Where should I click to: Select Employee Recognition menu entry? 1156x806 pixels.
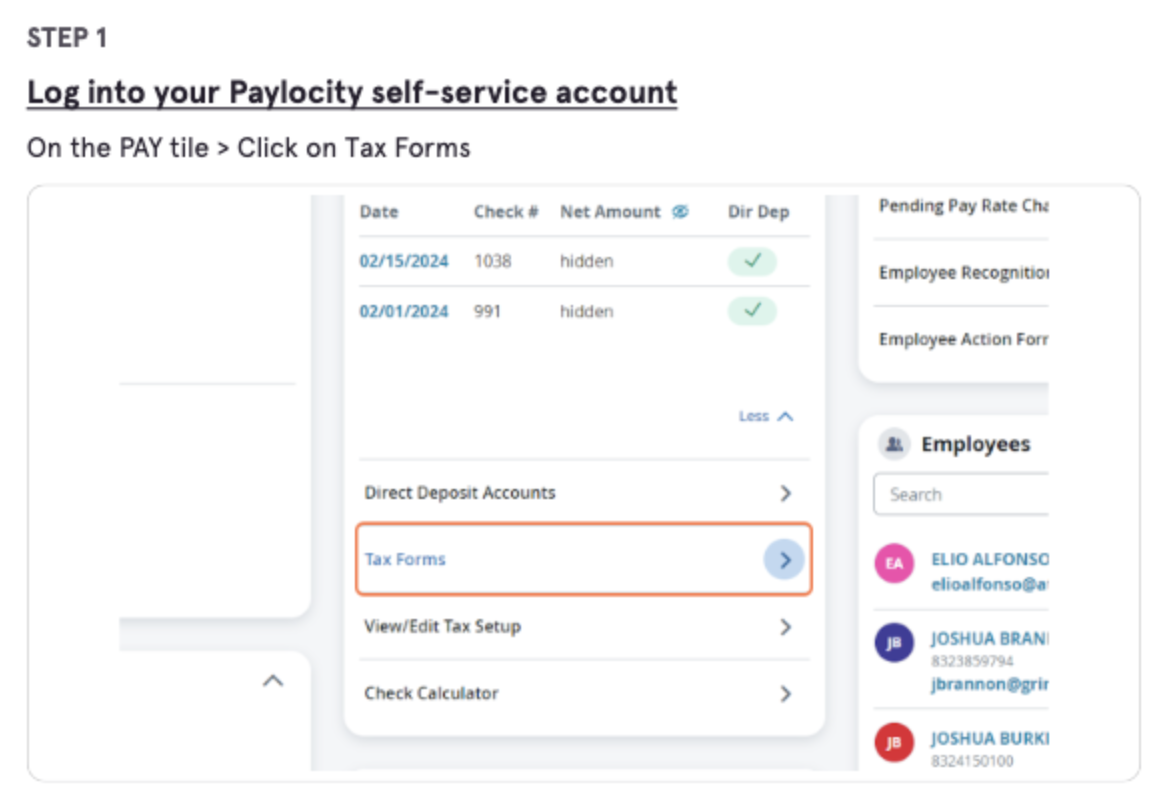(964, 273)
